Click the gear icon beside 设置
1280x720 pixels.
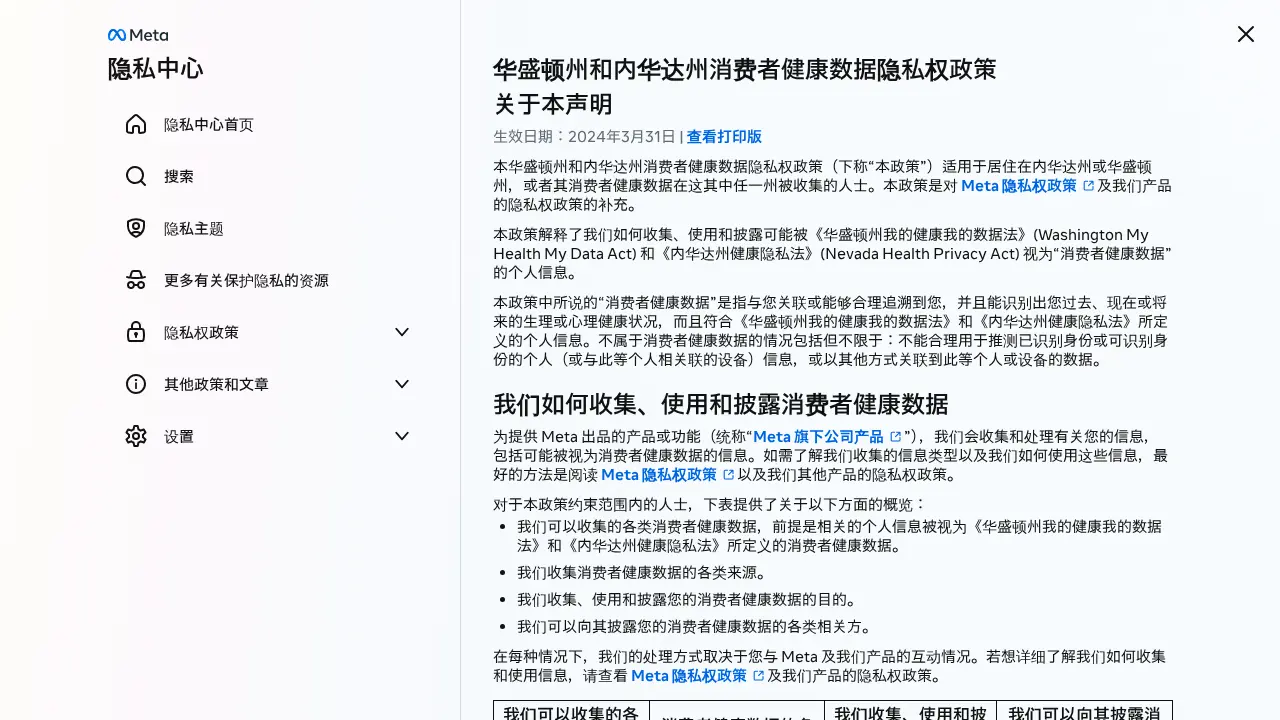136,436
